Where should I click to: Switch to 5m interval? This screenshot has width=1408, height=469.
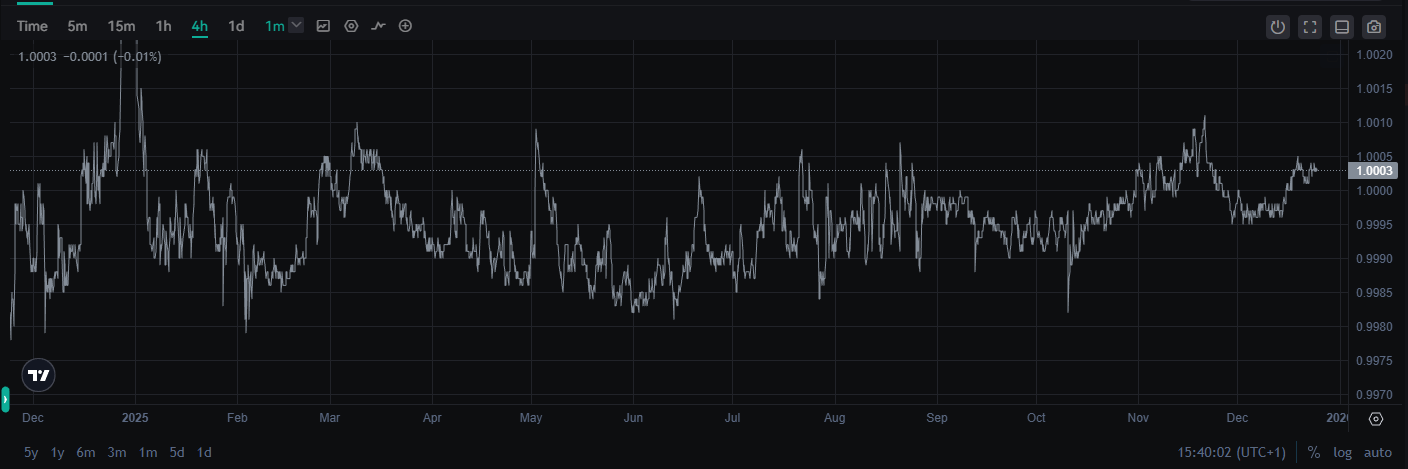[x=77, y=26]
